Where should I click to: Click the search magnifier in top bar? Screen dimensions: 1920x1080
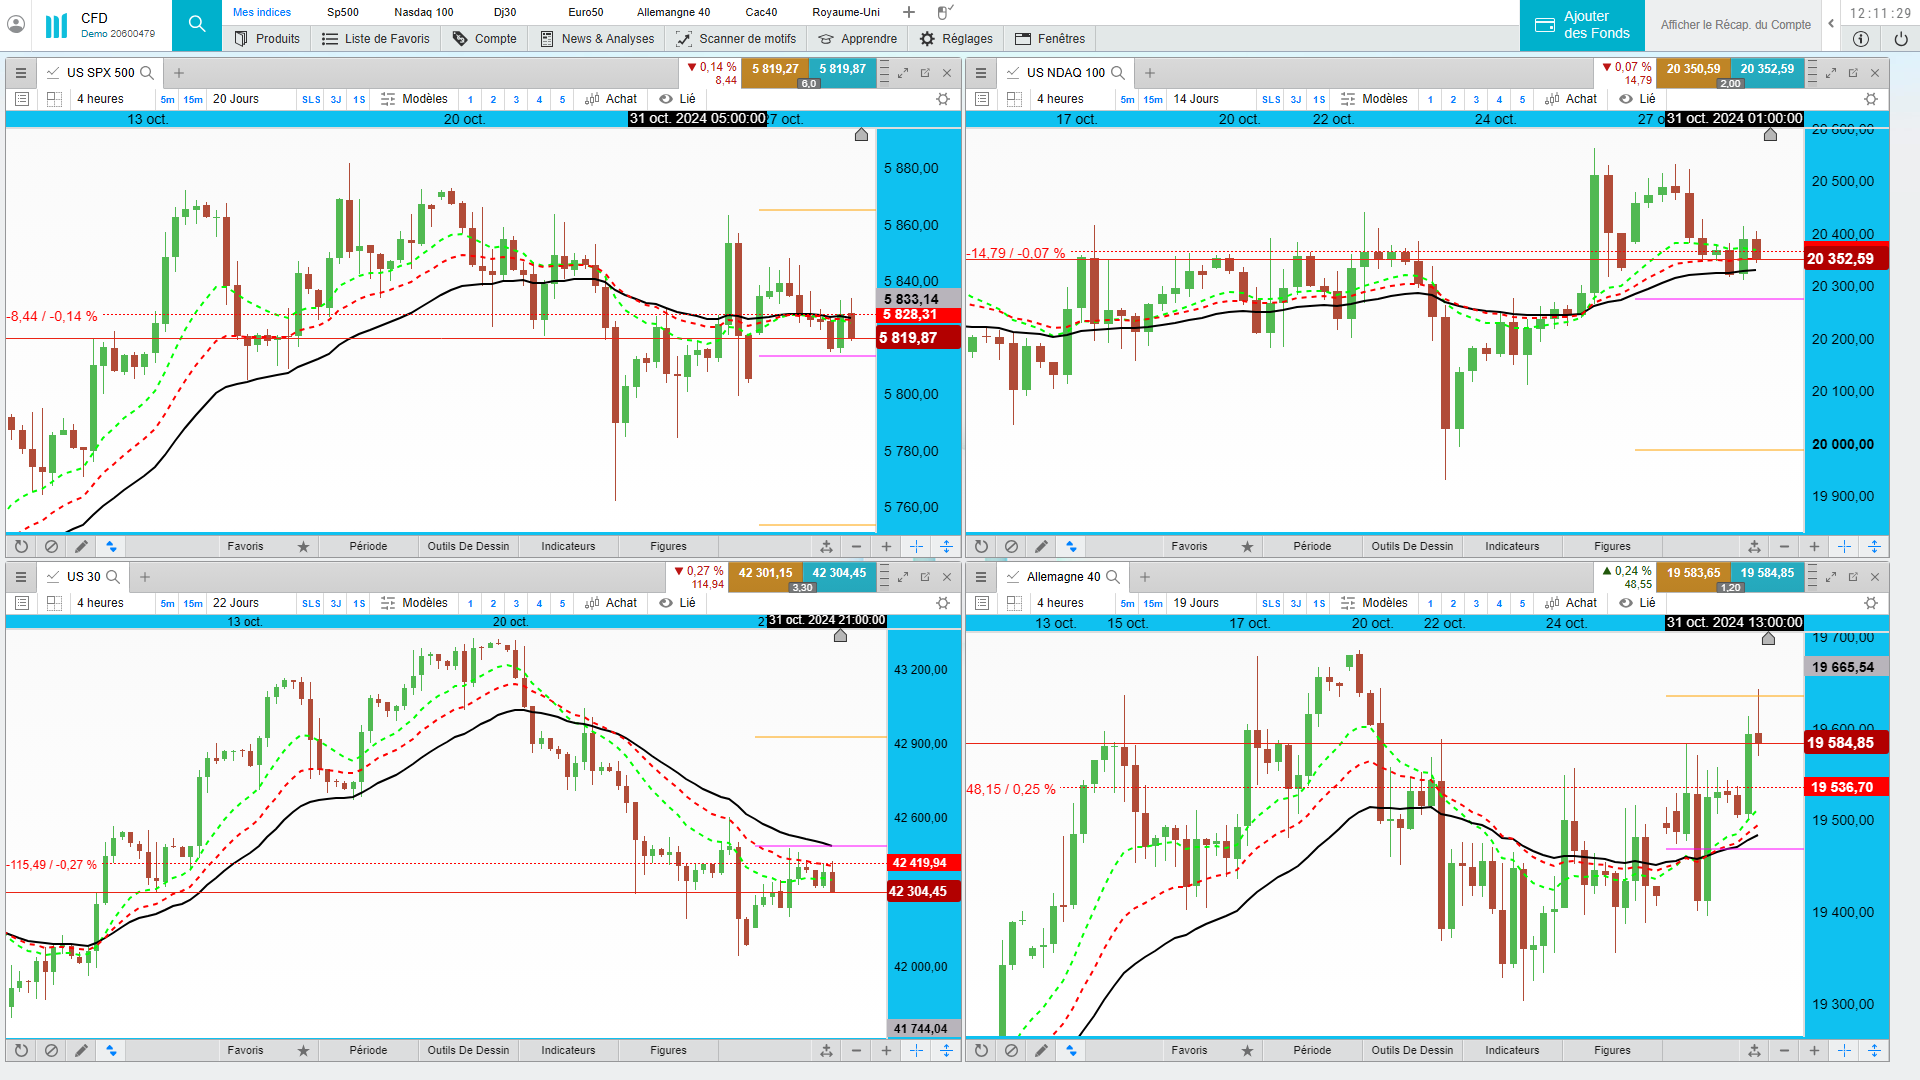(x=197, y=24)
